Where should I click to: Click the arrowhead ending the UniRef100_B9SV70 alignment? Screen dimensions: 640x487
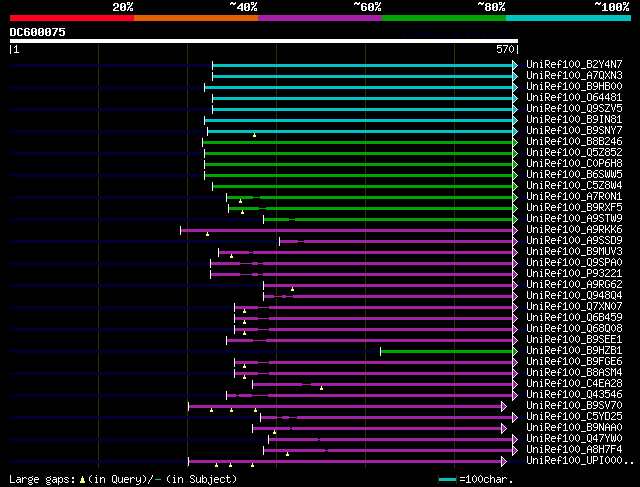[504, 407]
